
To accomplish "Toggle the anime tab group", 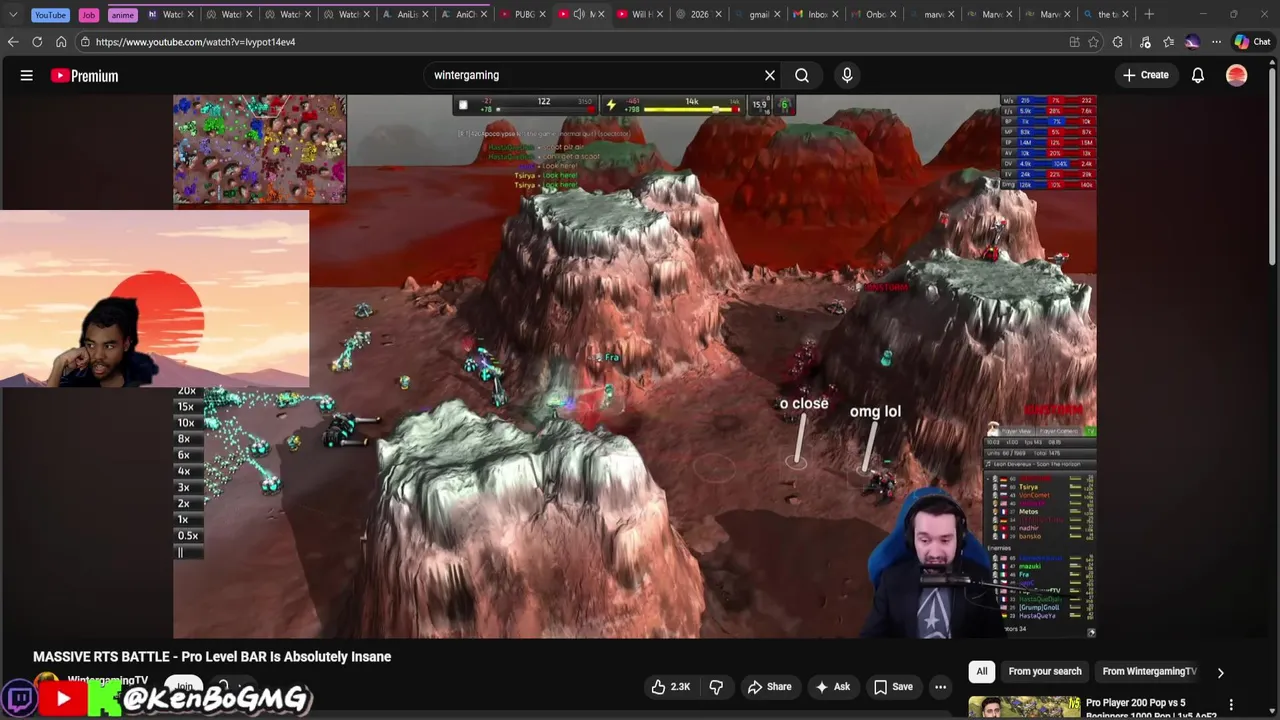I will pos(122,15).
